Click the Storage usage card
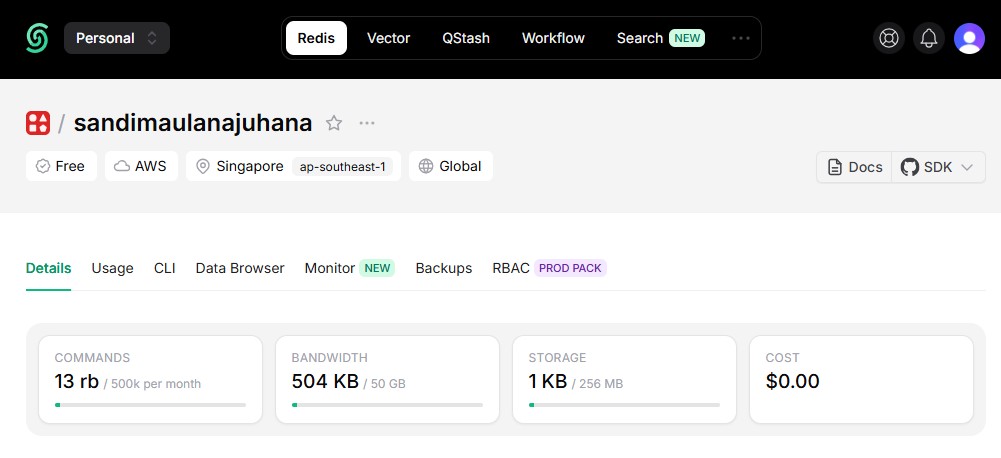This screenshot has height=458, width=1001. 624,379
